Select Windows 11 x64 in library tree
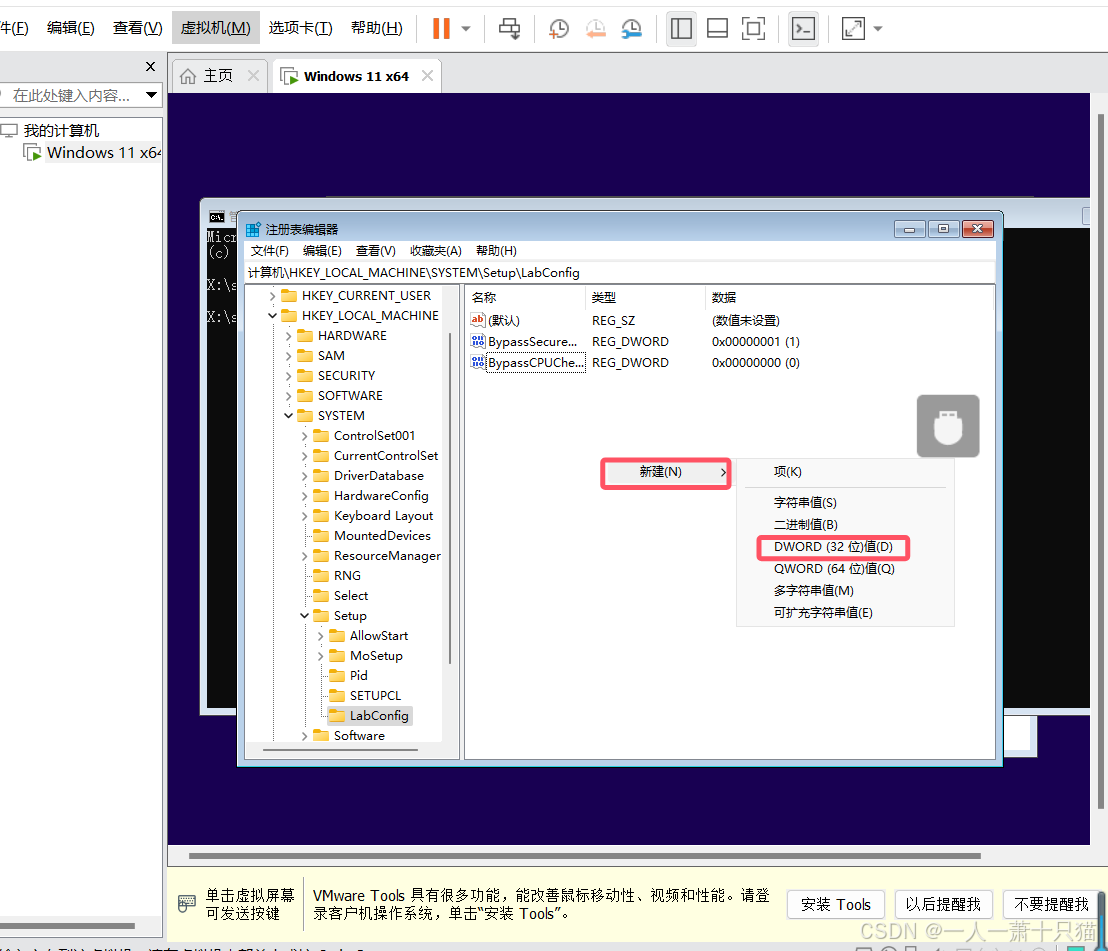1108x951 pixels. (103, 153)
